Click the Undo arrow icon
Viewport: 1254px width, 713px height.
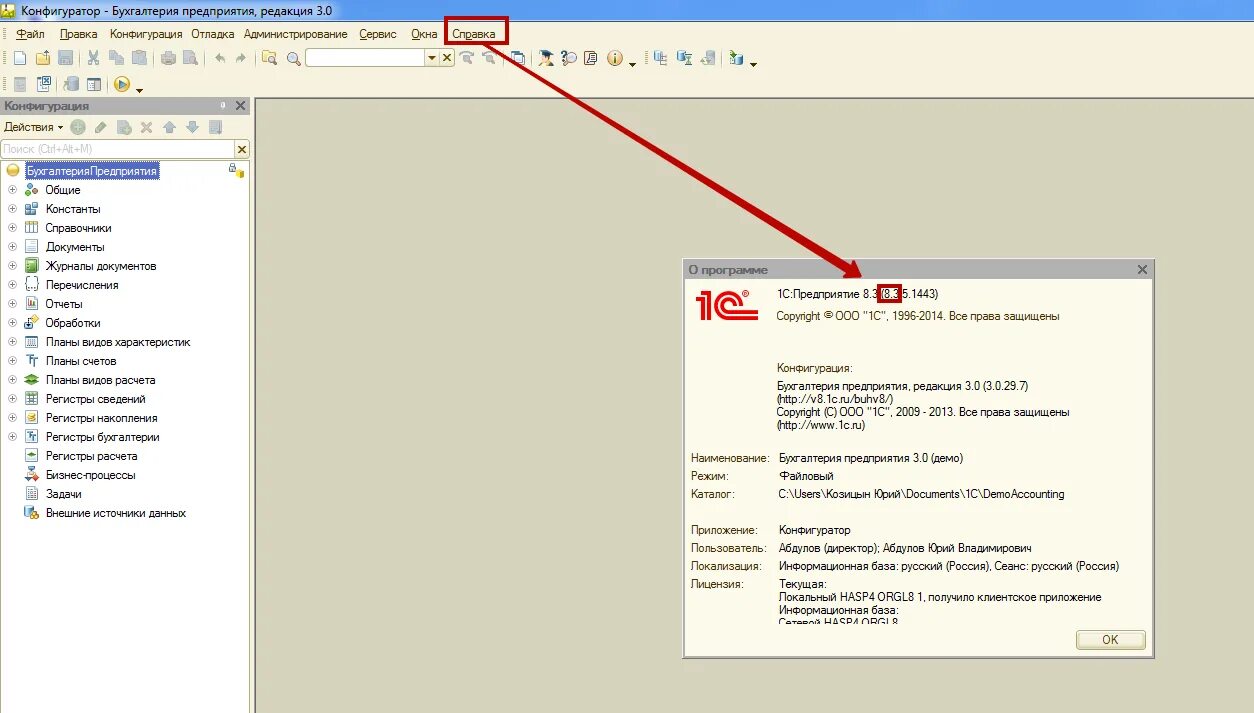coord(219,58)
